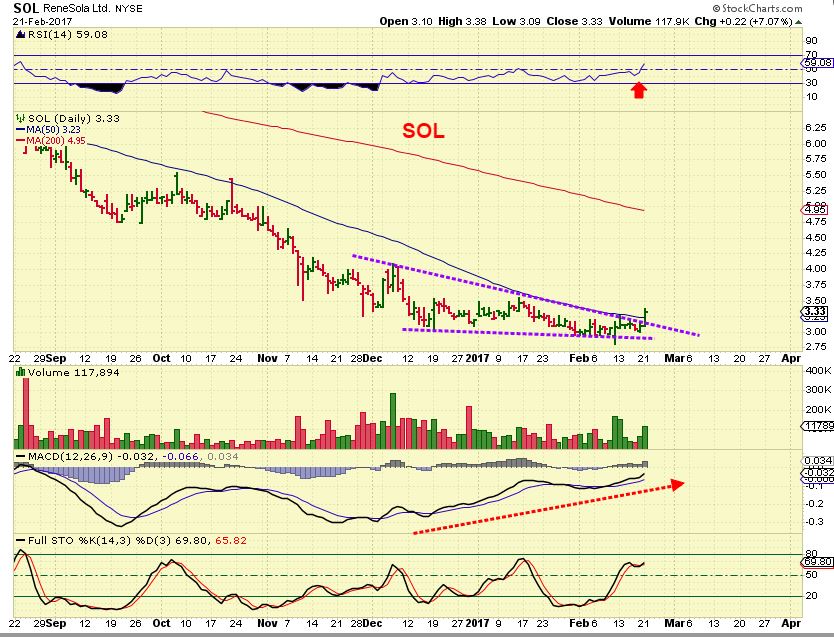Click the SOL (Daily) 3.33 legend text

coord(74,118)
